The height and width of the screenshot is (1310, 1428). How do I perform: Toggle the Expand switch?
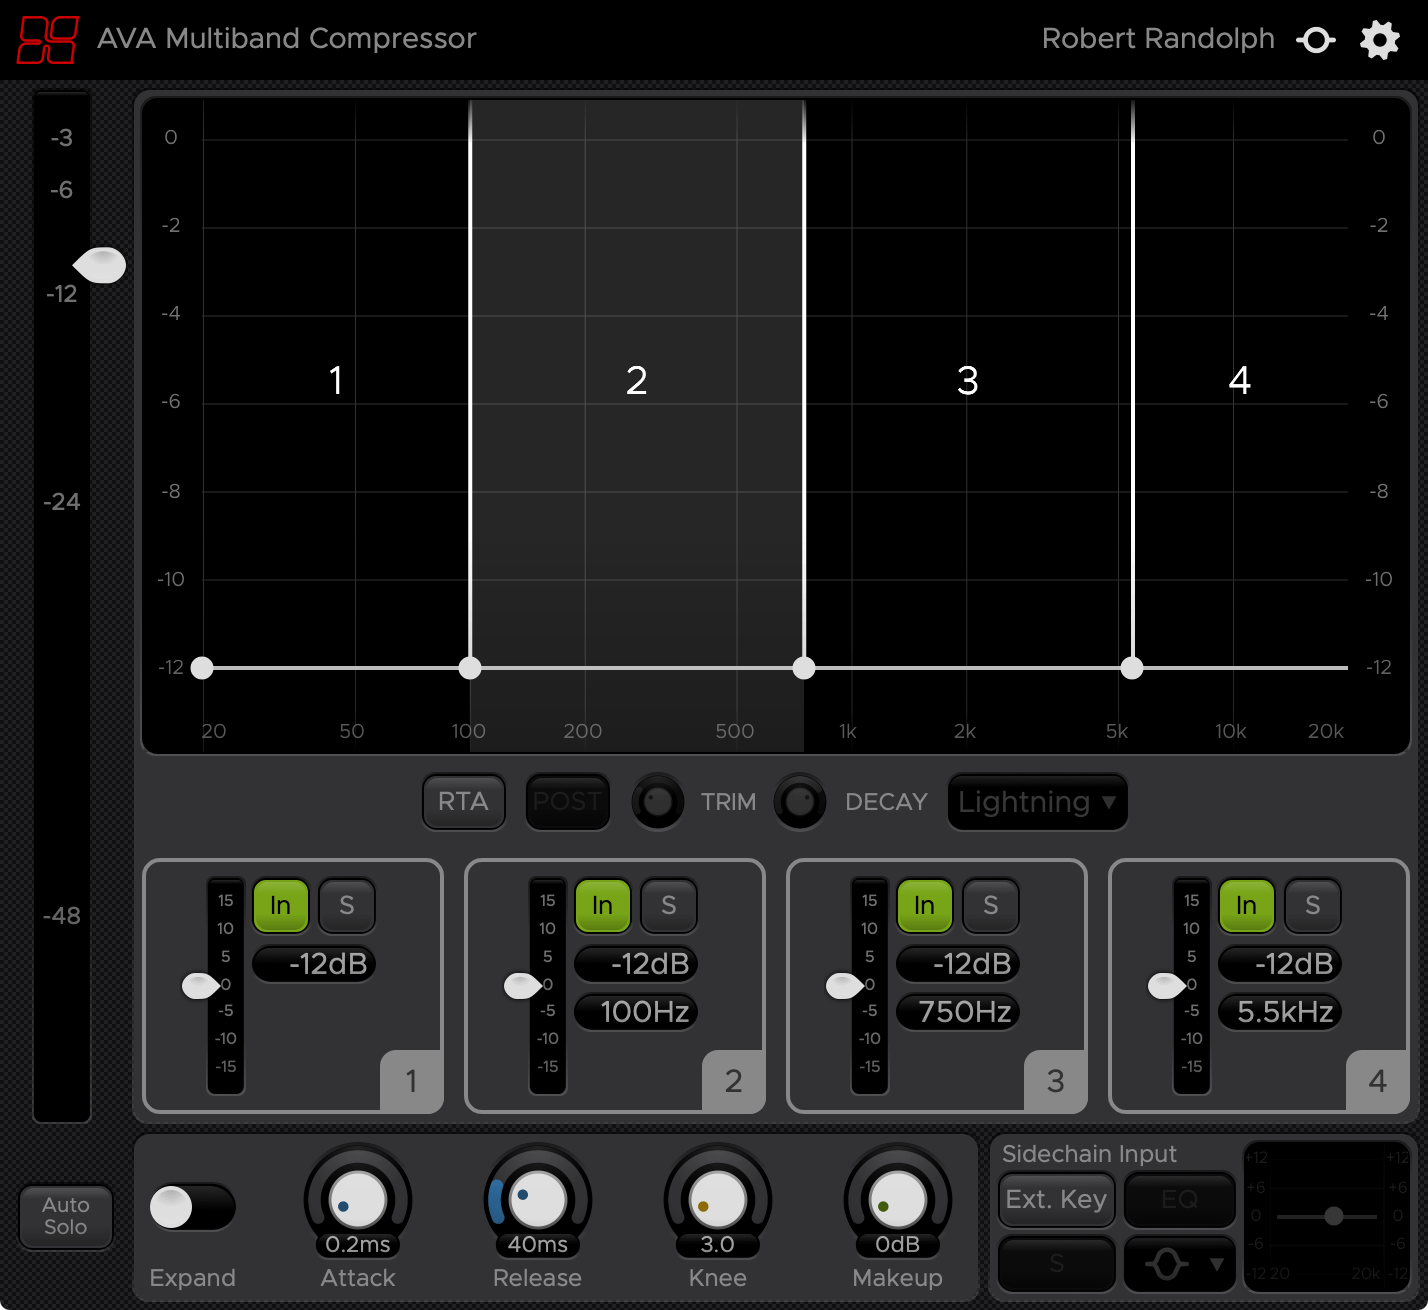pyautogui.click(x=193, y=1207)
